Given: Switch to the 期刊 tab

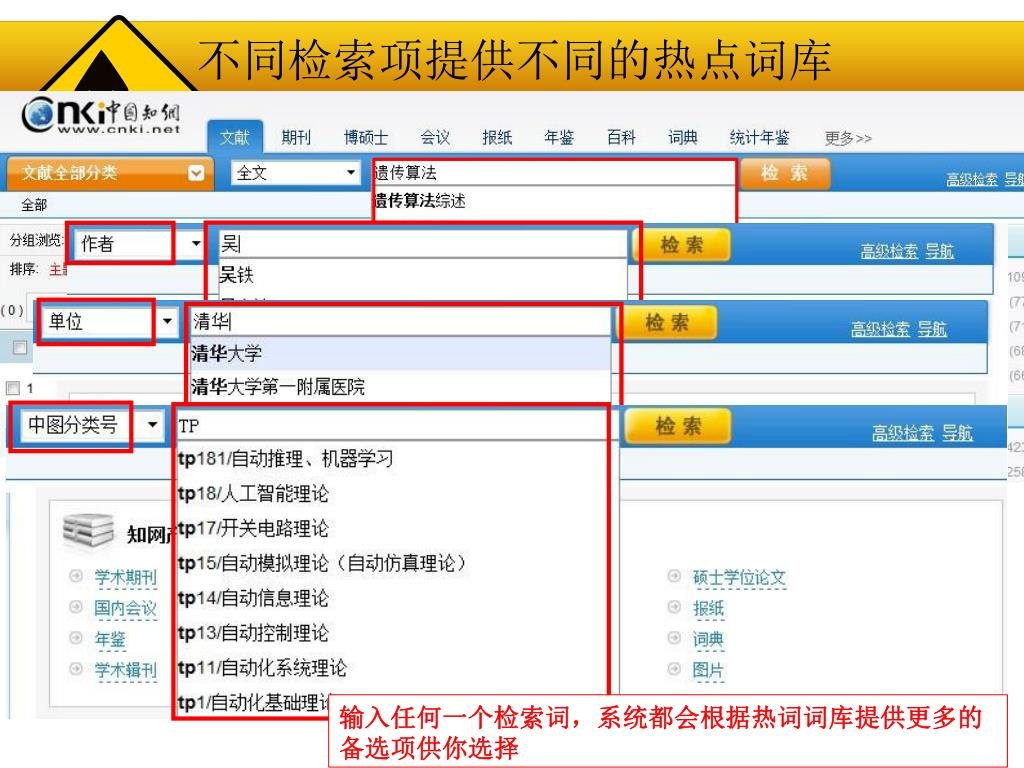Looking at the screenshot, I should pyautogui.click(x=296, y=138).
